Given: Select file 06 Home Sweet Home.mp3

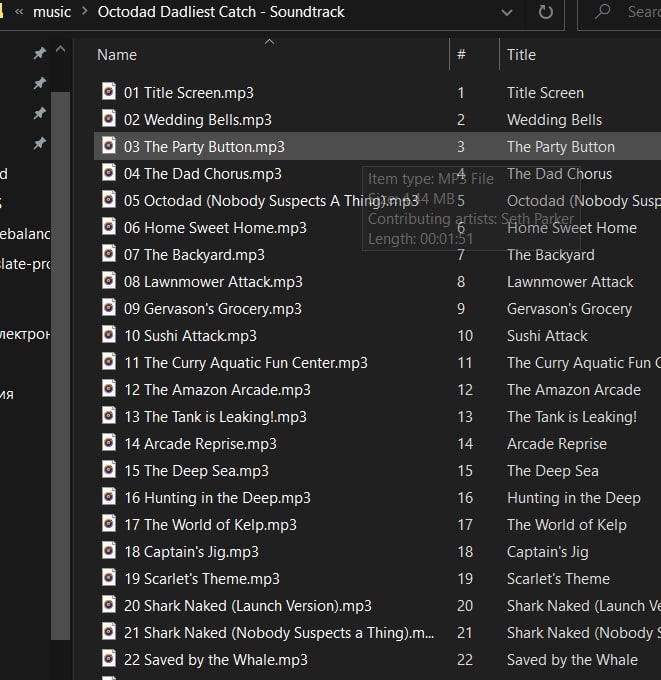Looking at the screenshot, I should (x=215, y=228).
